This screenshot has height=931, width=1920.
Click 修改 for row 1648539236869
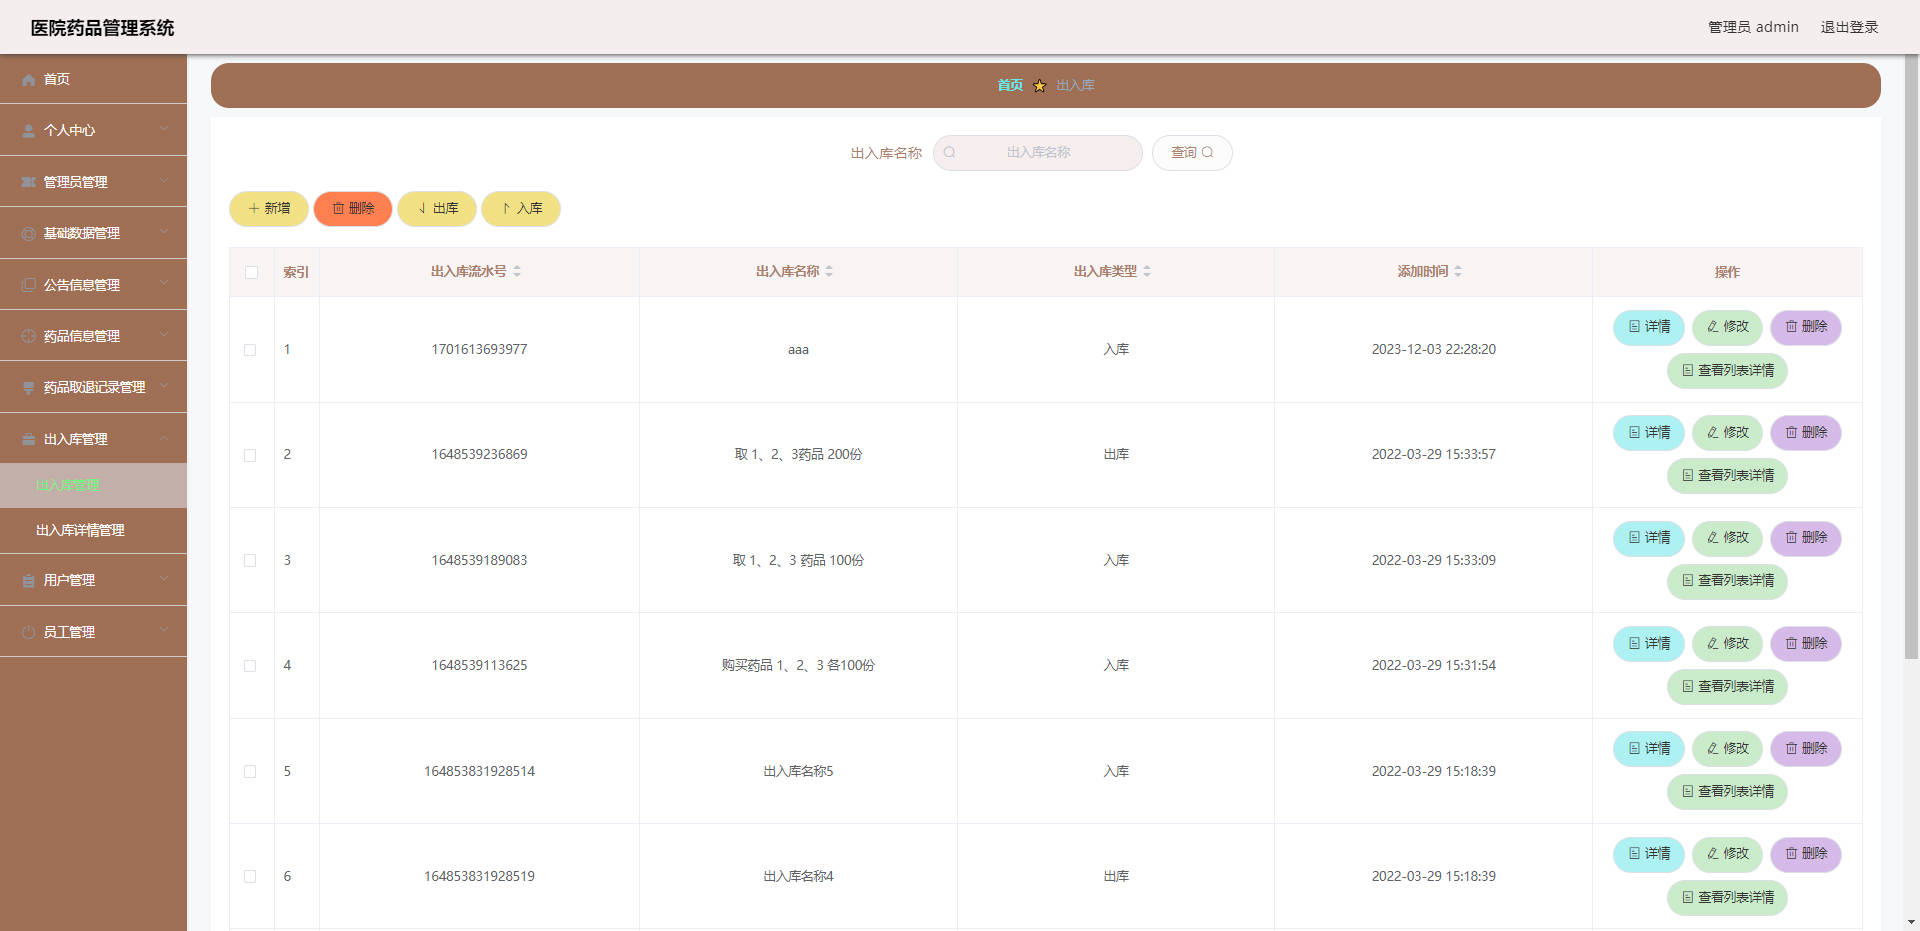(1727, 433)
